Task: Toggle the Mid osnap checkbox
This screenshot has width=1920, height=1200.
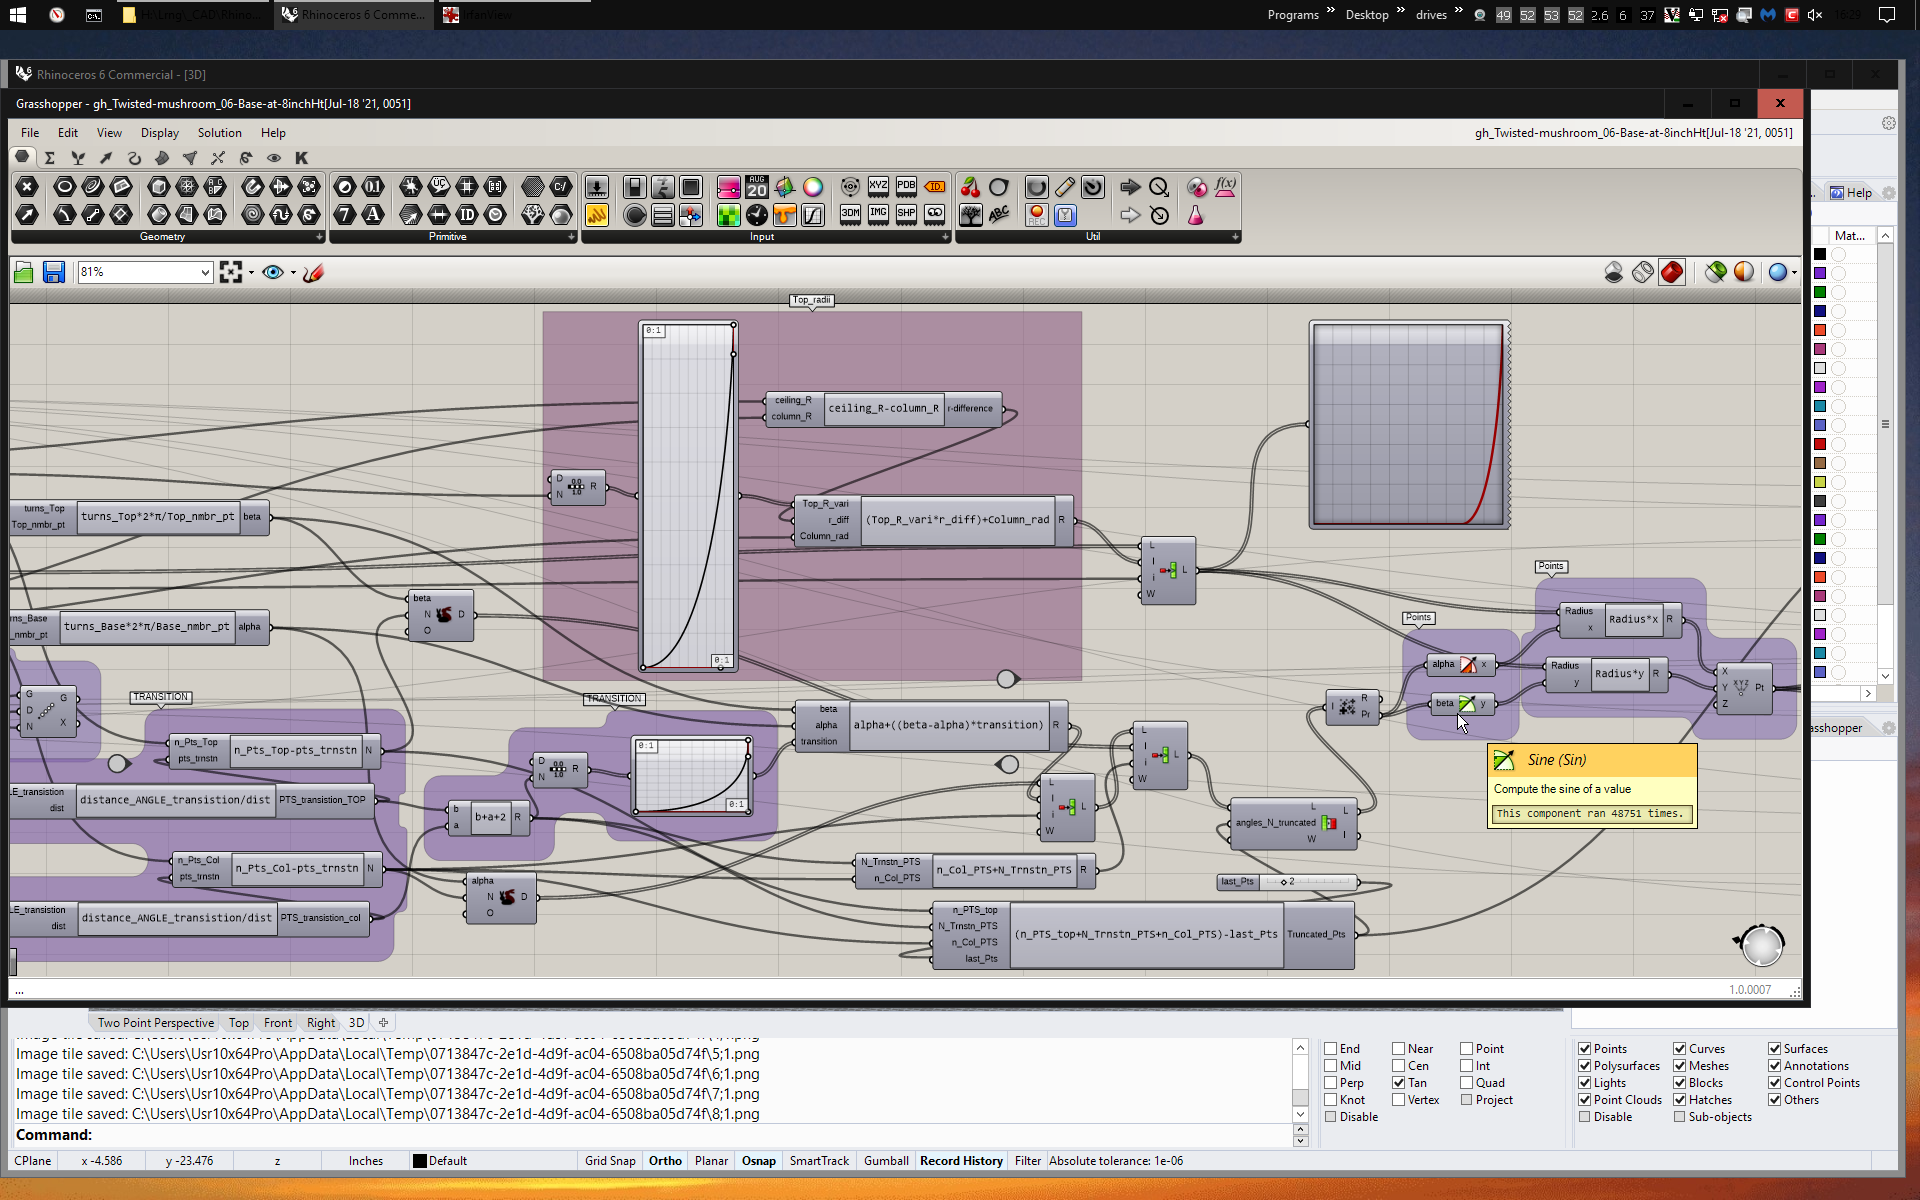Action: click(1331, 1066)
